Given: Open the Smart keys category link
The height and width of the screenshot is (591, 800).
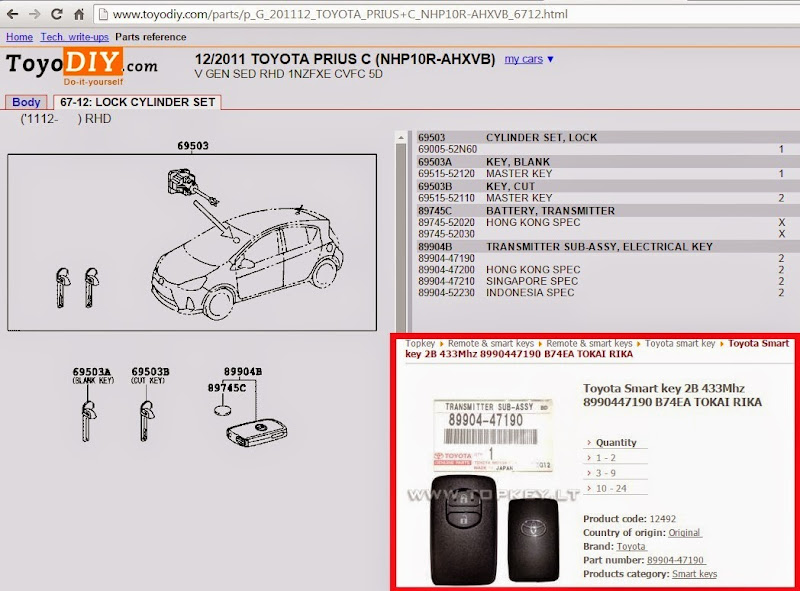Looking at the screenshot, I should point(694,574).
